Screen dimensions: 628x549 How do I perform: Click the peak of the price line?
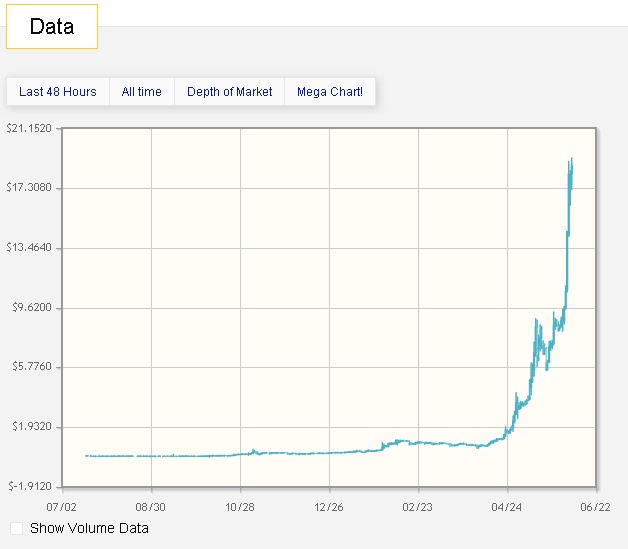(x=571, y=158)
